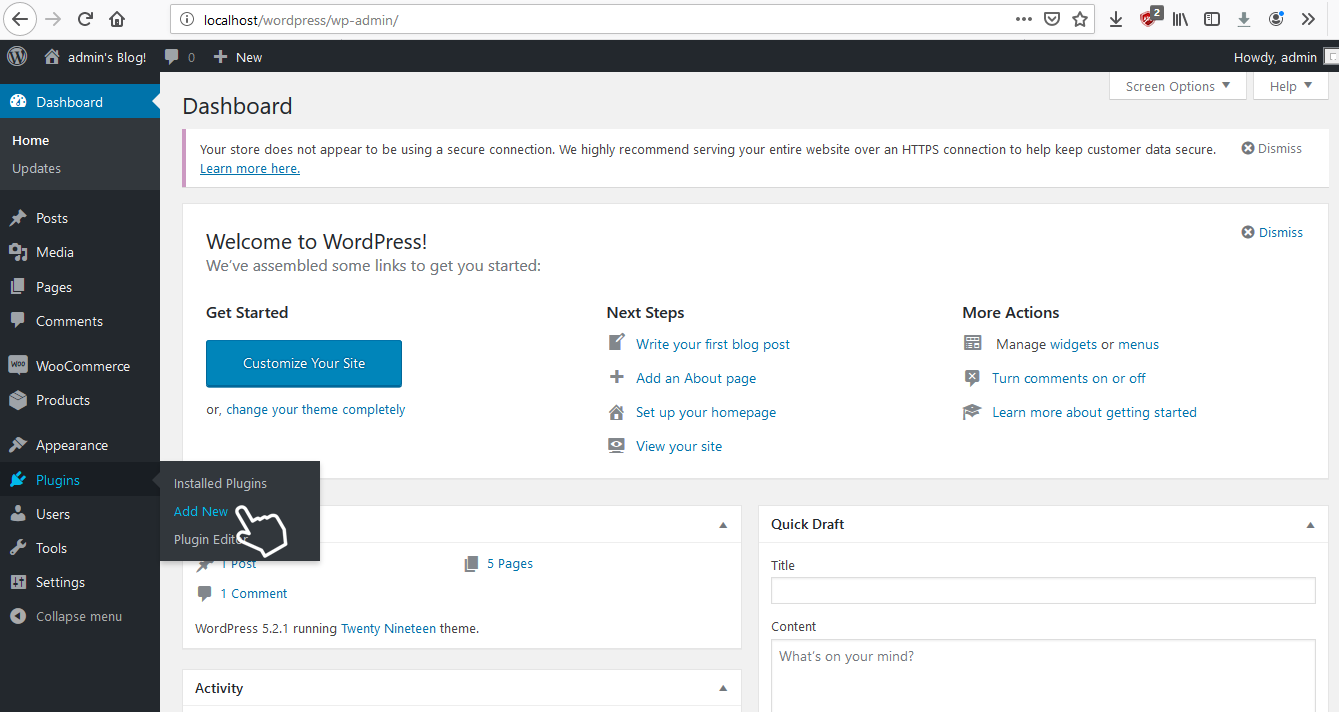The image size is (1339, 712).
Task: Click the WordPress logo in admin bar
Action: (x=17, y=57)
